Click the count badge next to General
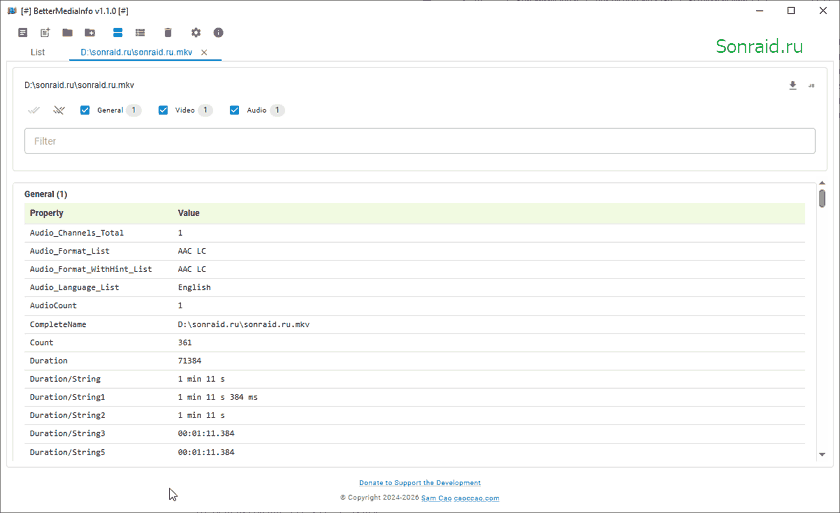The width and height of the screenshot is (840, 513). pyautogui.click(x=133, y=110)
